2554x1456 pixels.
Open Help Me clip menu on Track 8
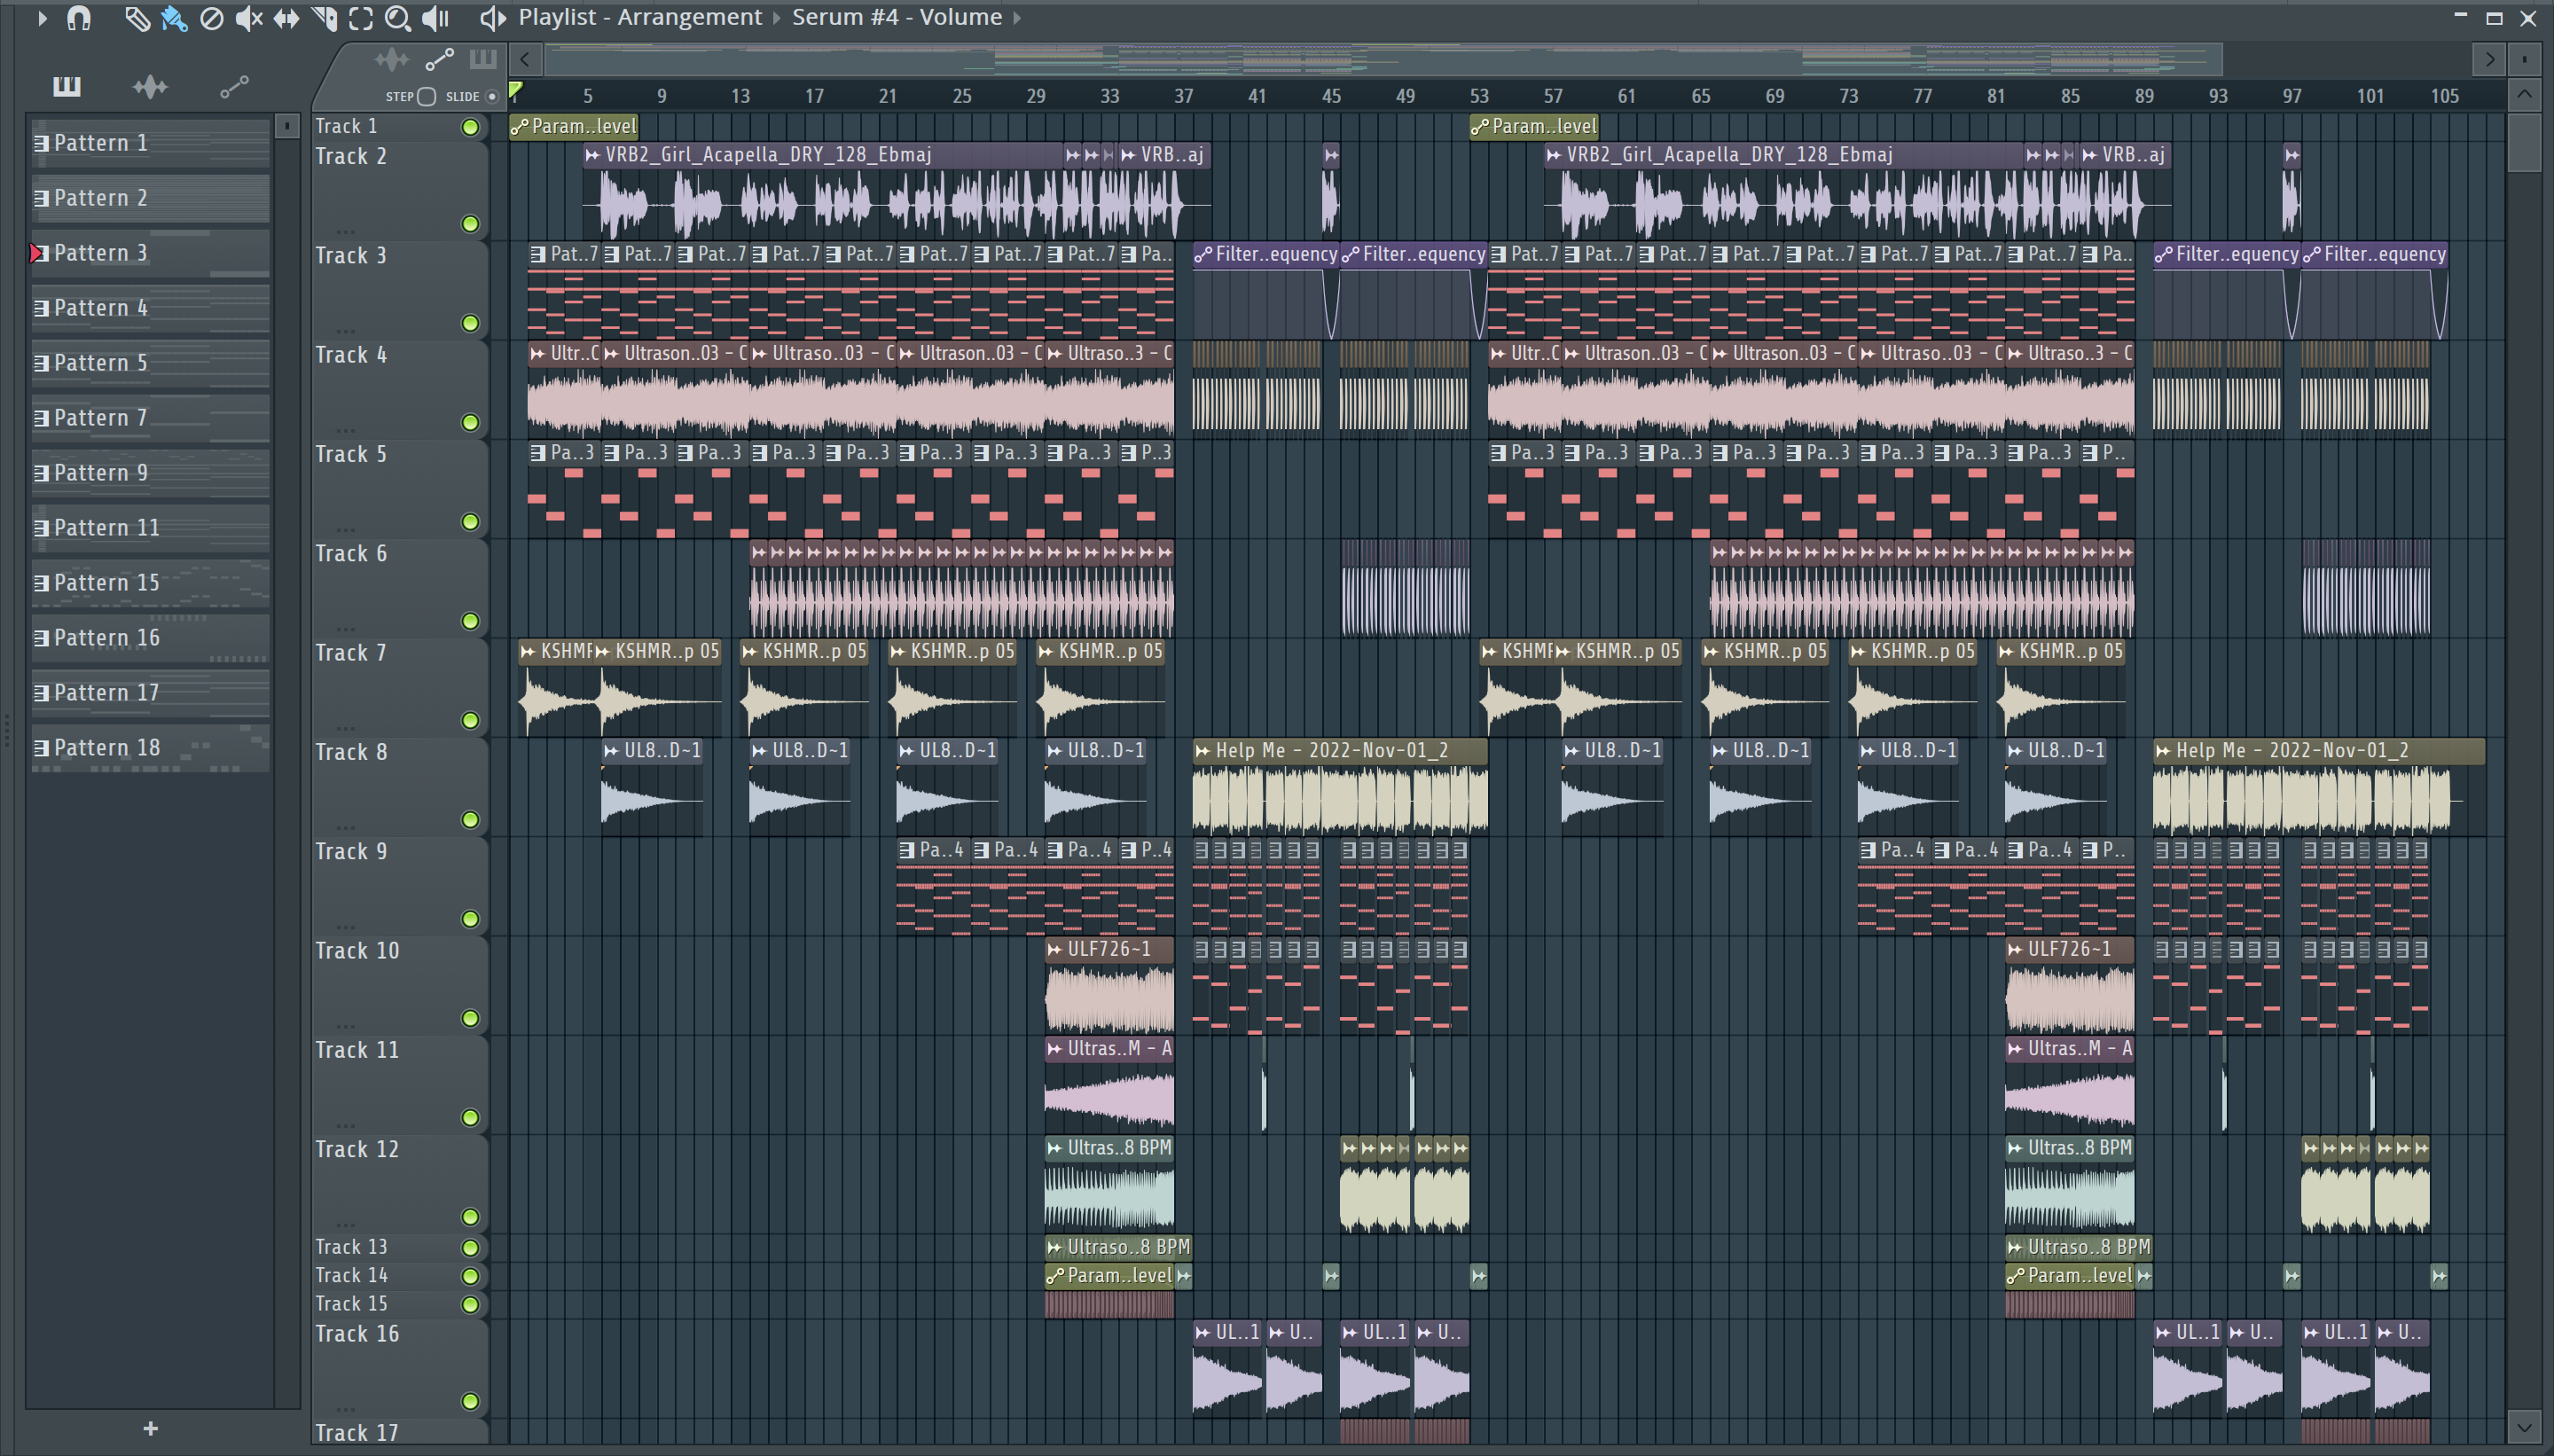pyautogui.click(x=1203, y=751)
